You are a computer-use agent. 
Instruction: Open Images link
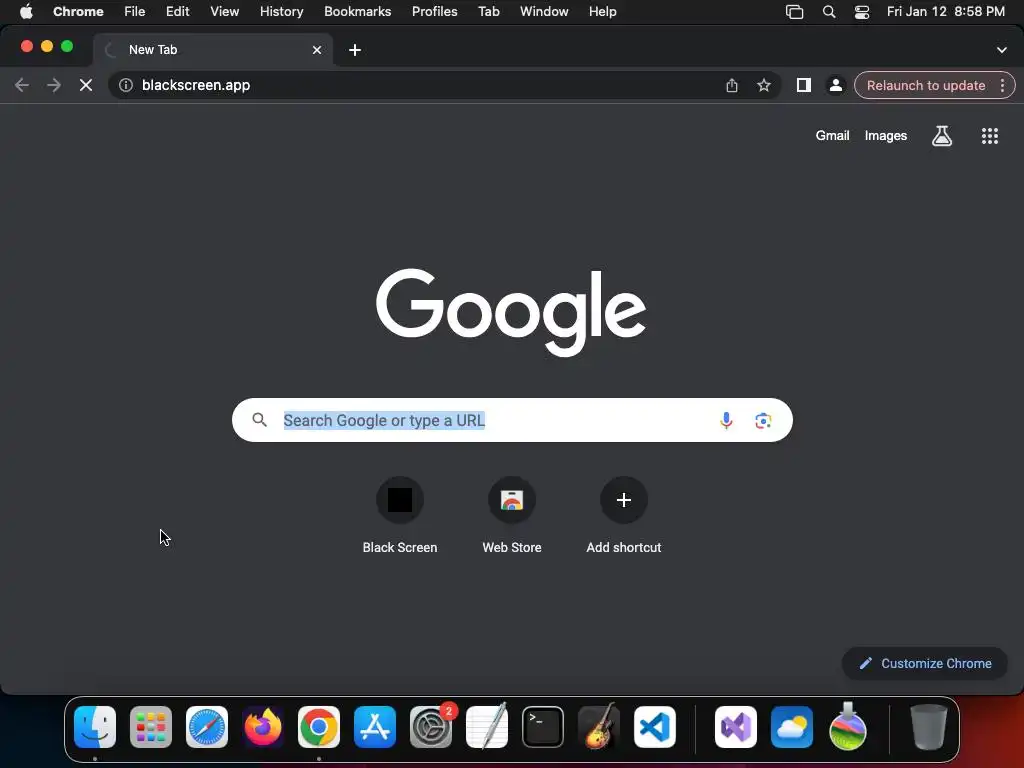click(886, 136)
